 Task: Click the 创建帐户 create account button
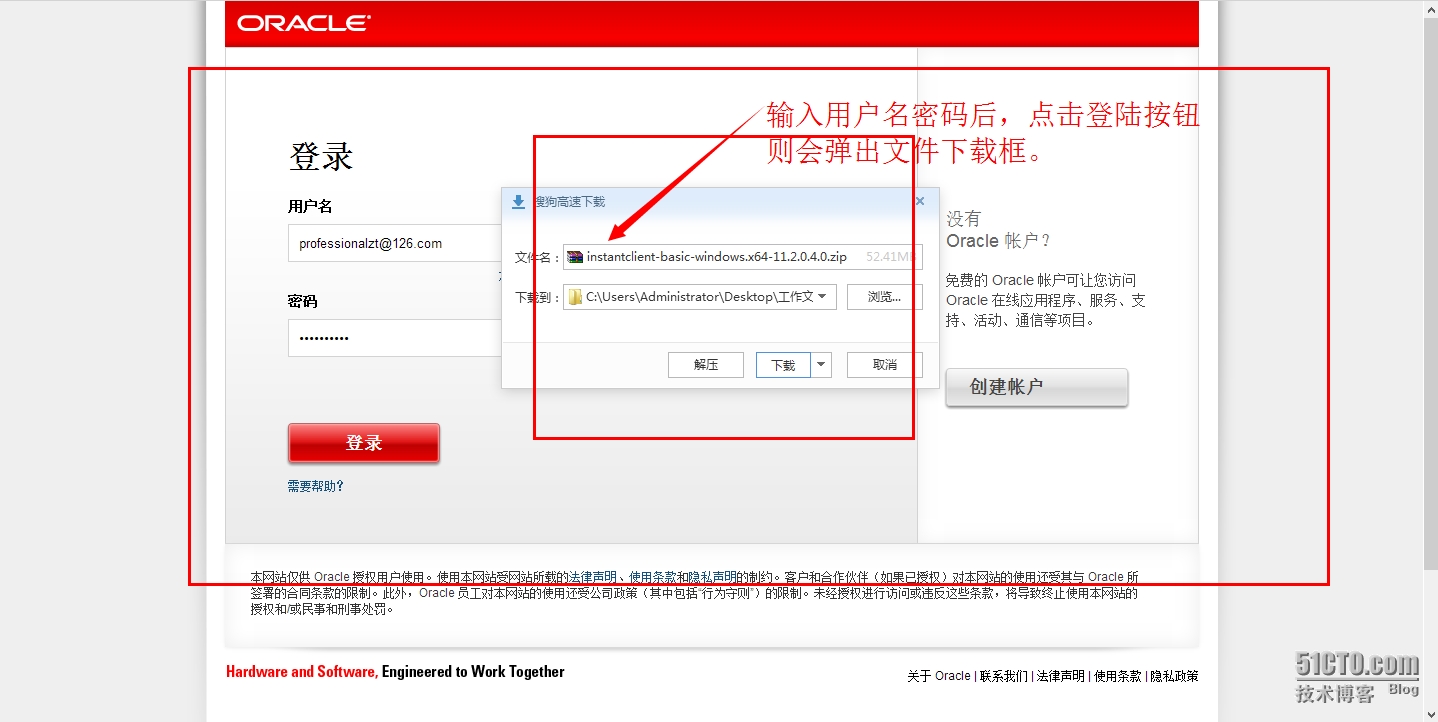1037,387
